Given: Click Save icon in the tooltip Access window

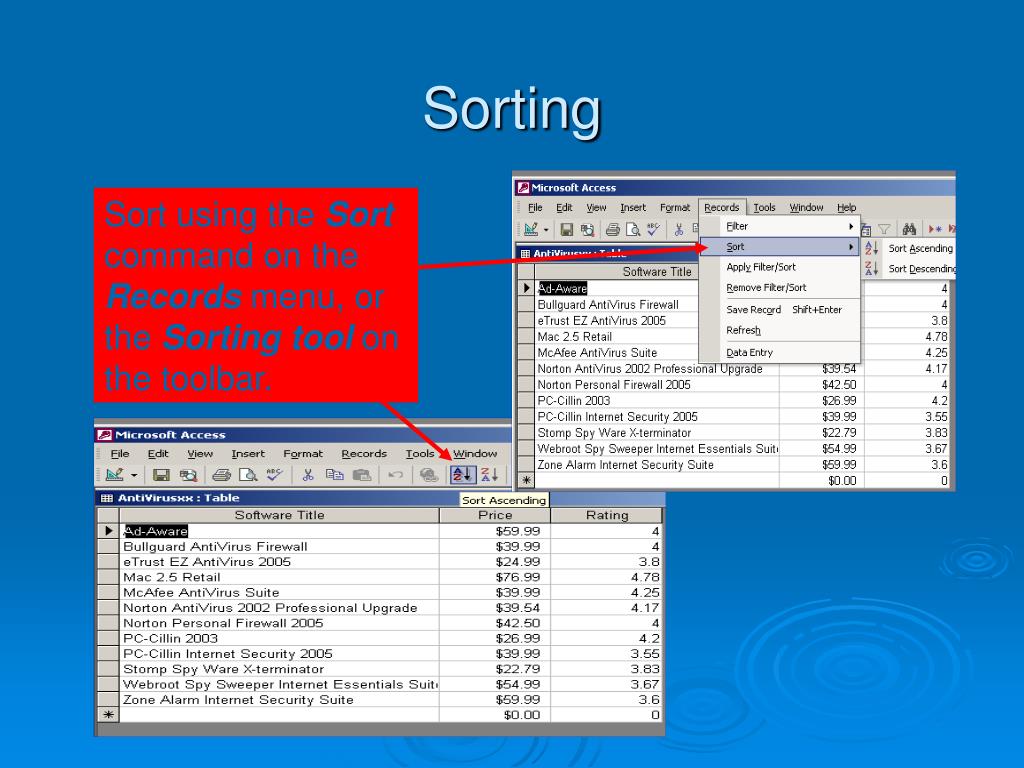Looking at the screenshot, I should tap(161, 475).
